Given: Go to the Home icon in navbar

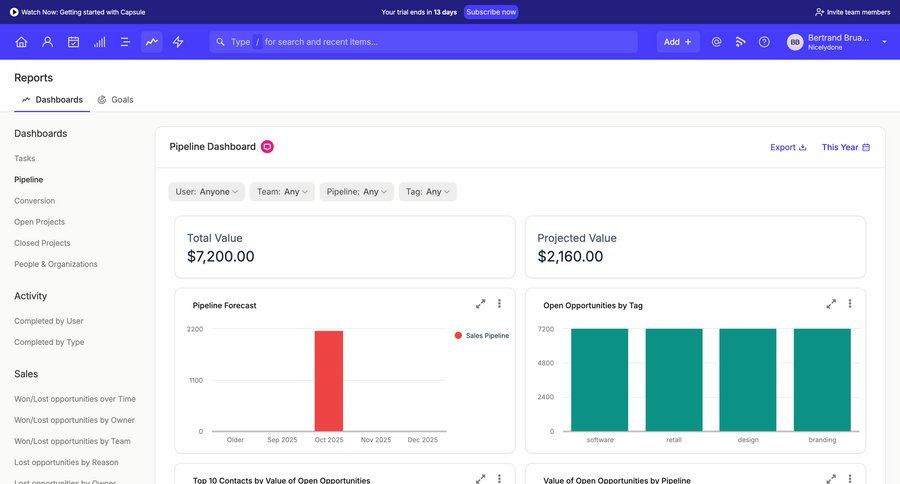Looking at the screenshot, I should (x=21, y=42).
